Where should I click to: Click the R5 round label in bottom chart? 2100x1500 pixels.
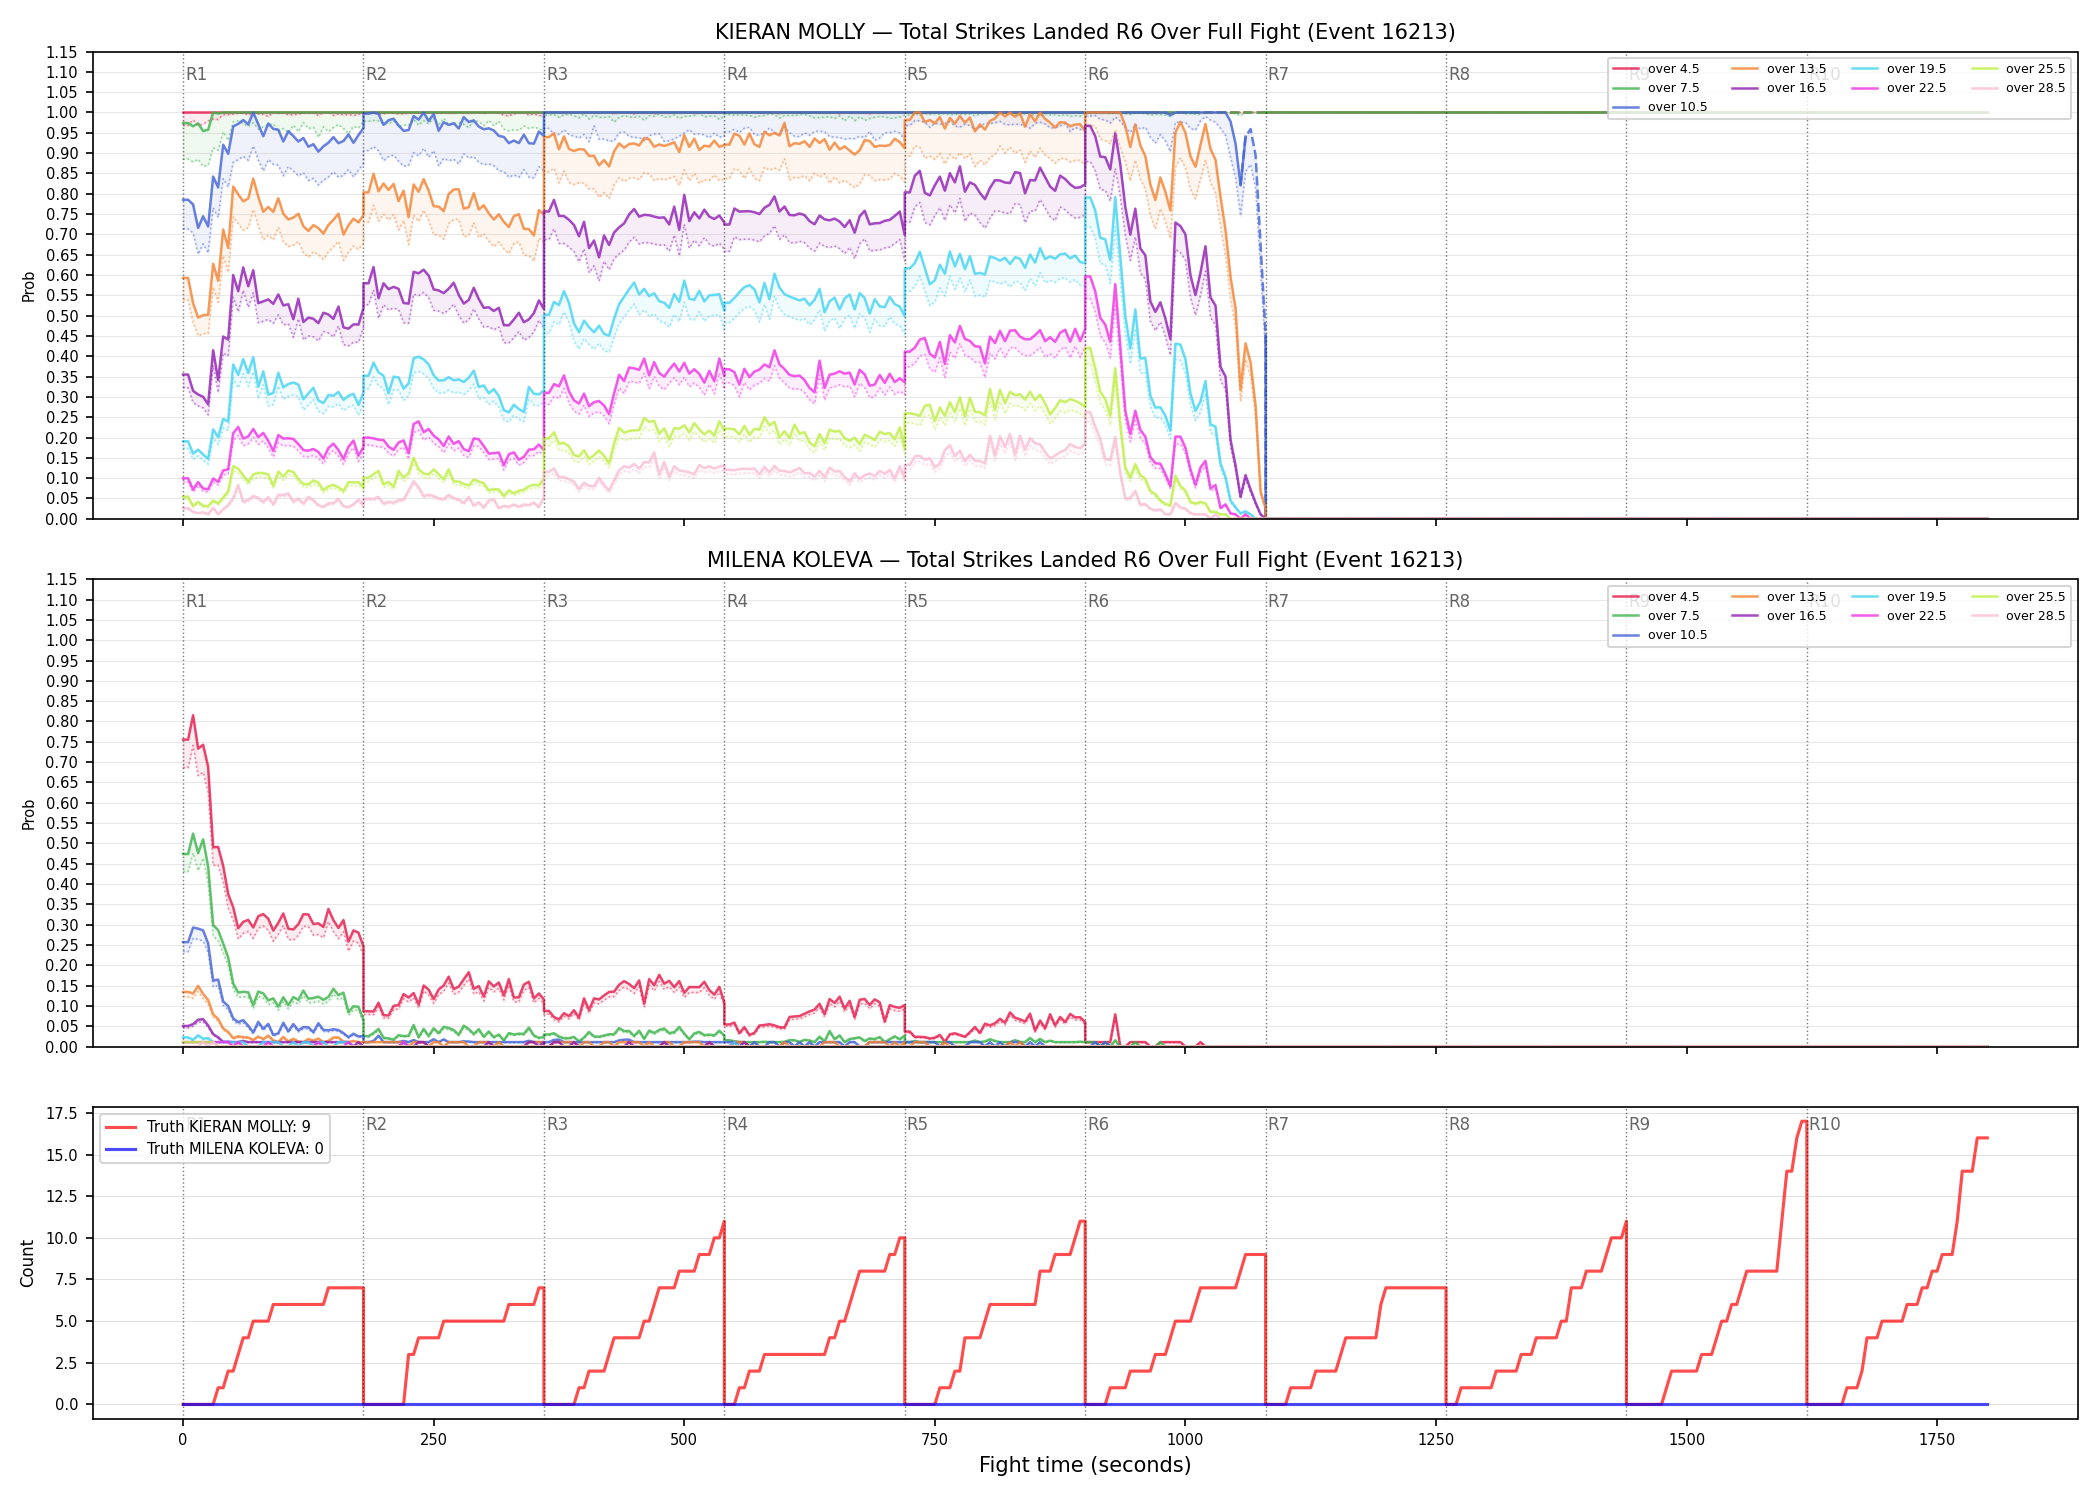917,1124
